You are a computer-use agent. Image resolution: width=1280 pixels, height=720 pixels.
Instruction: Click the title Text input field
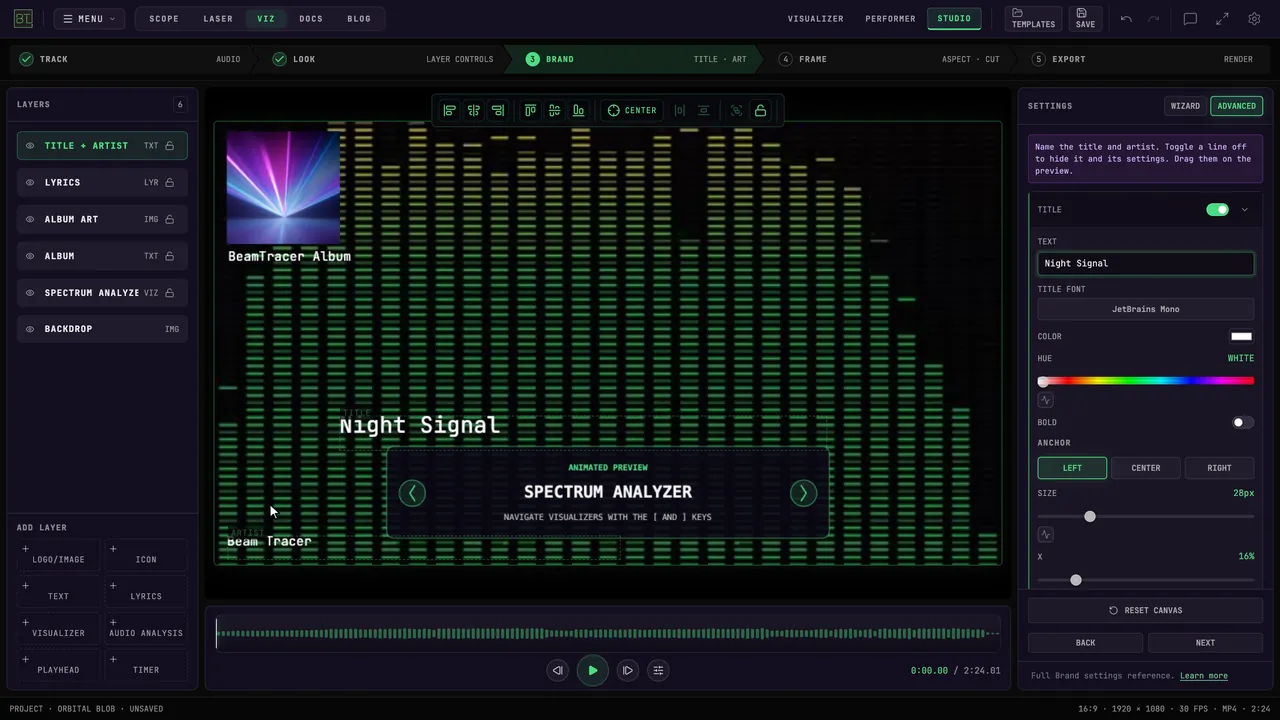click(x=1146, y=264)
